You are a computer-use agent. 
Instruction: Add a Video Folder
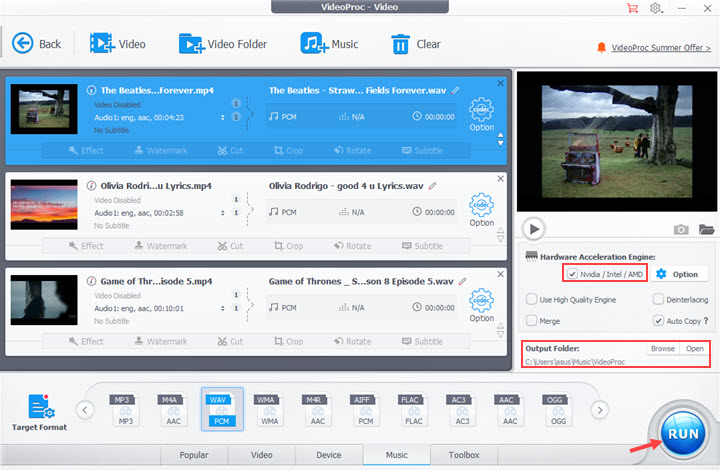[223, 44]
